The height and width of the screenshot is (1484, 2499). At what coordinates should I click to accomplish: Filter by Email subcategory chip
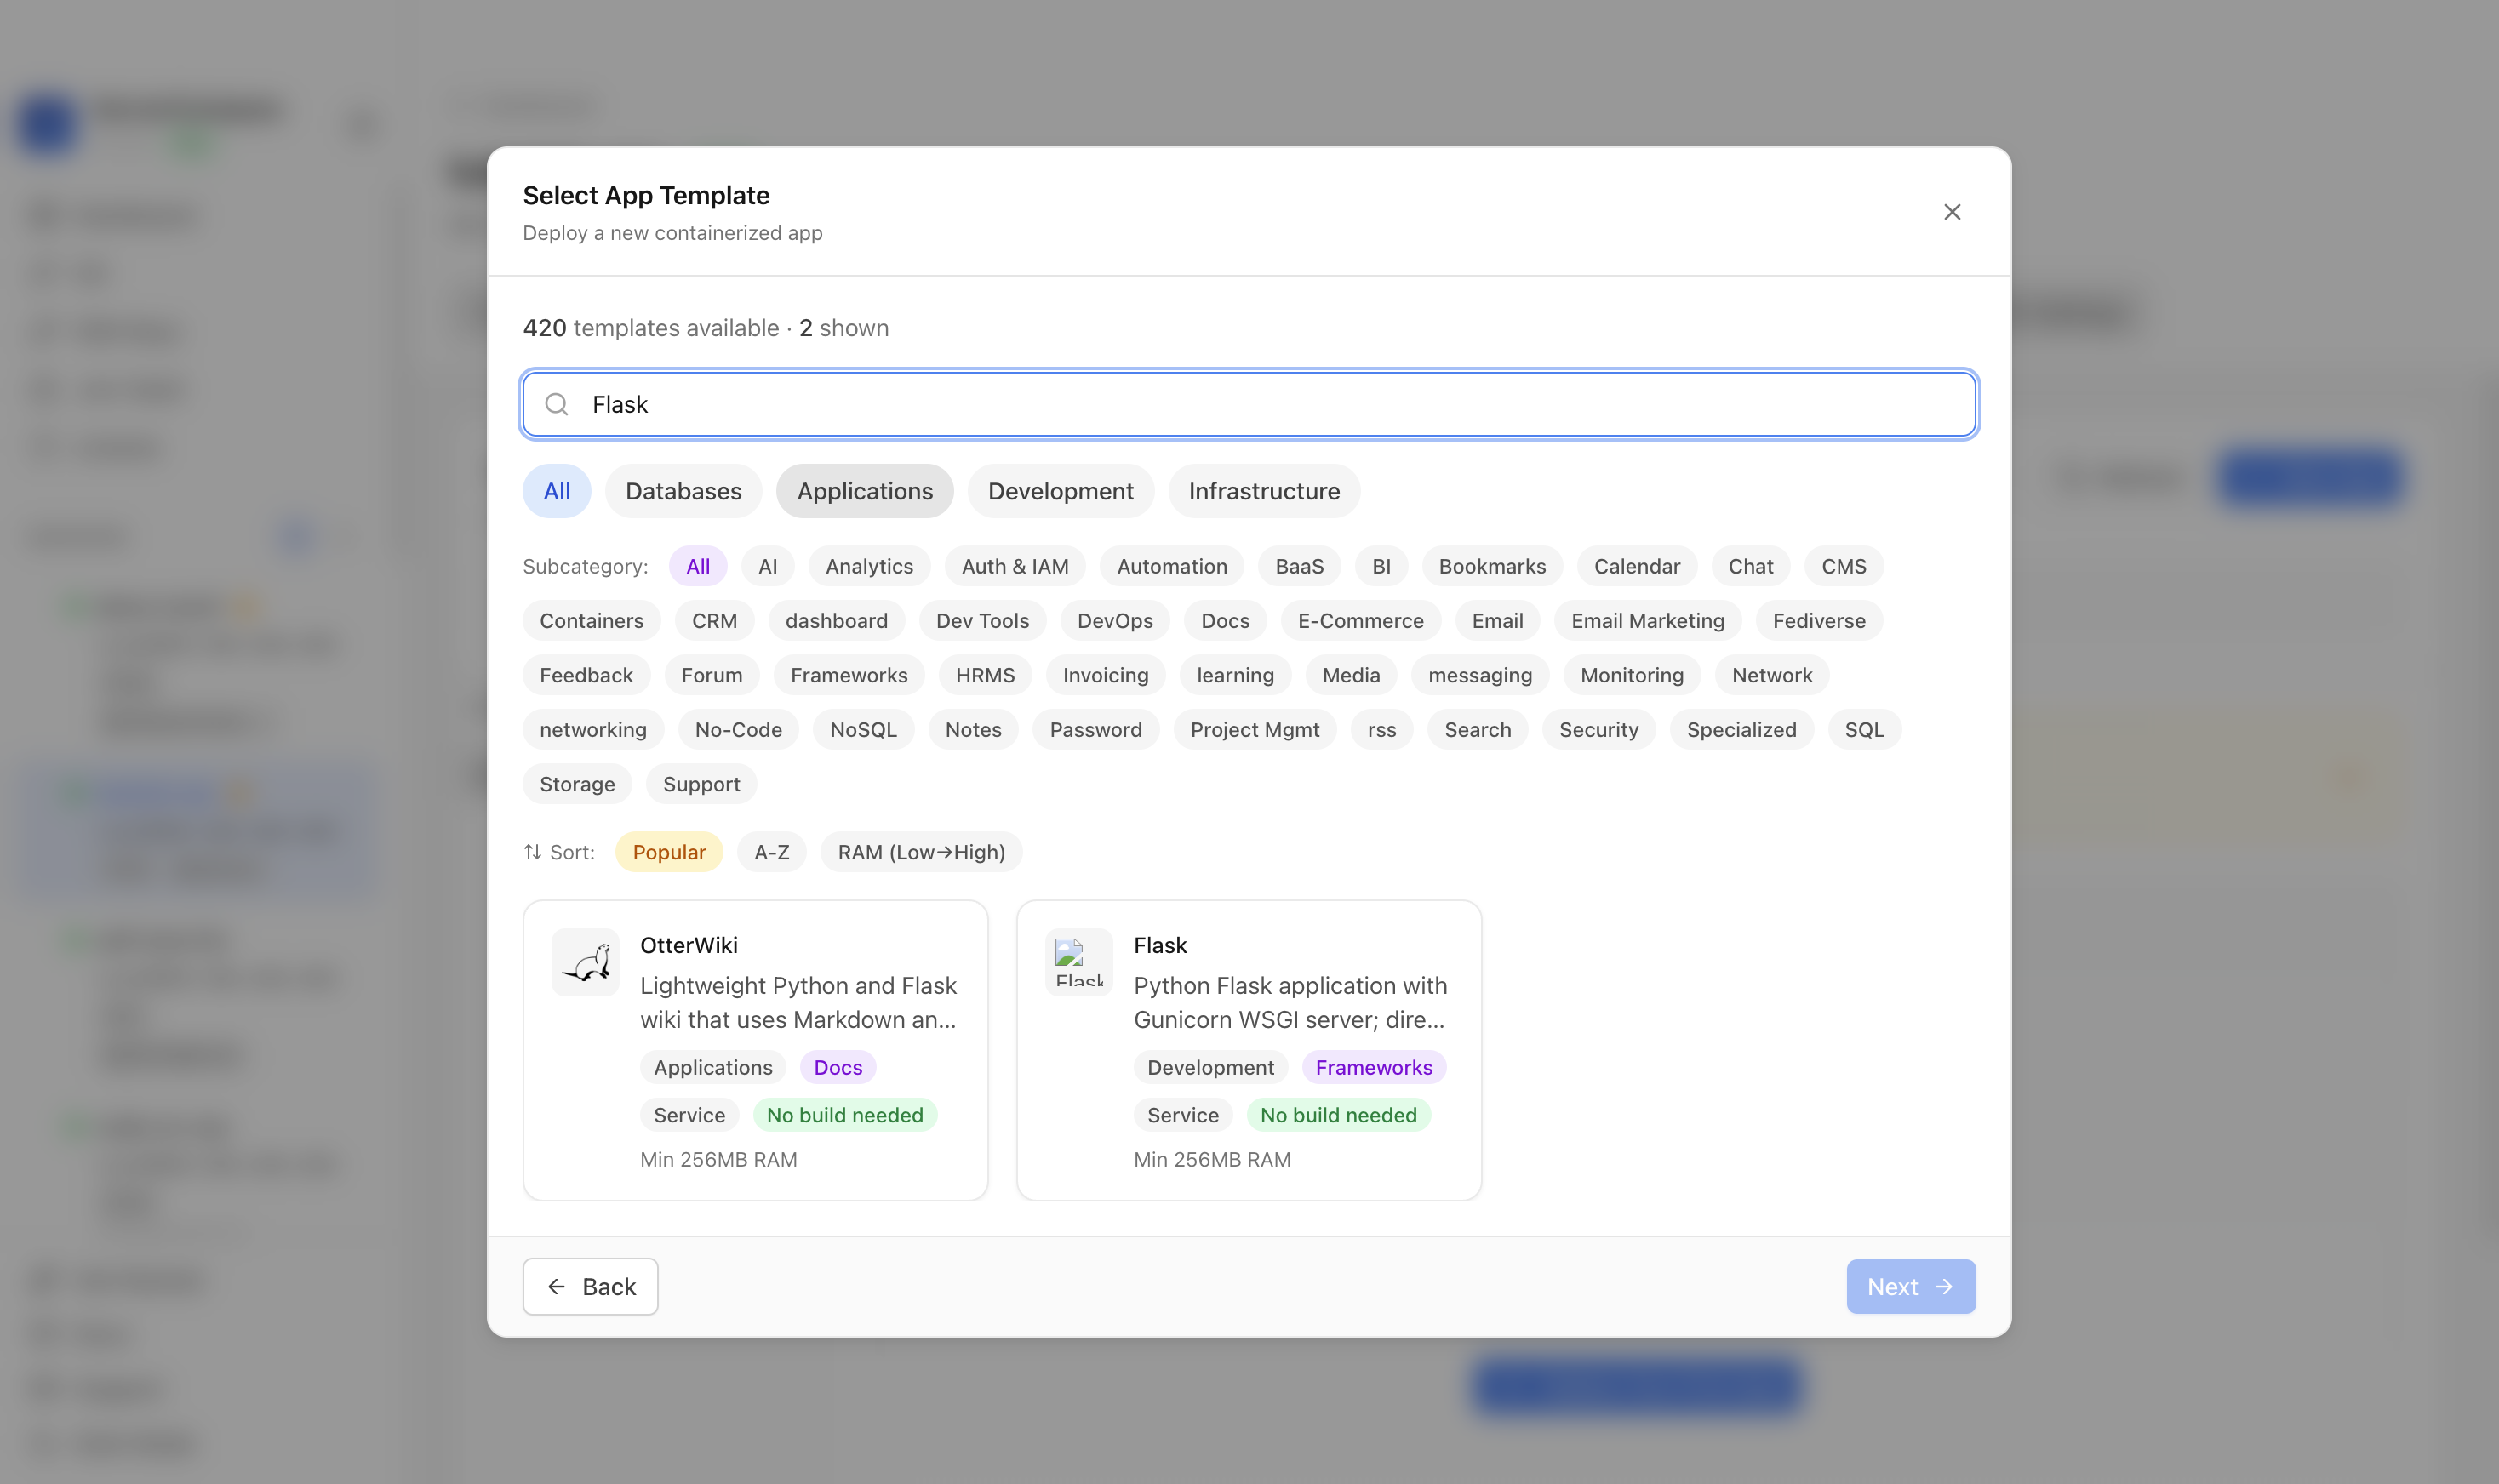point(1497,621)
